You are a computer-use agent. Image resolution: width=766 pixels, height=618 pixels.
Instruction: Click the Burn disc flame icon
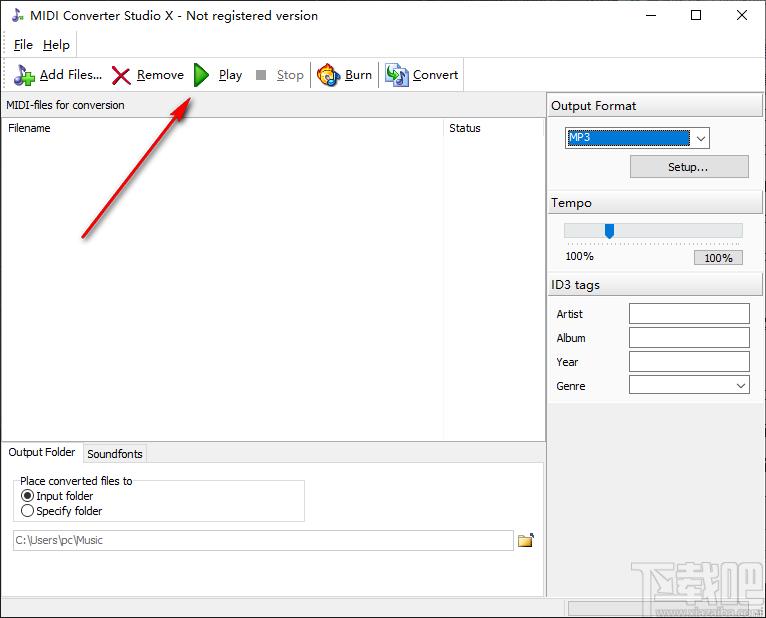328,75
